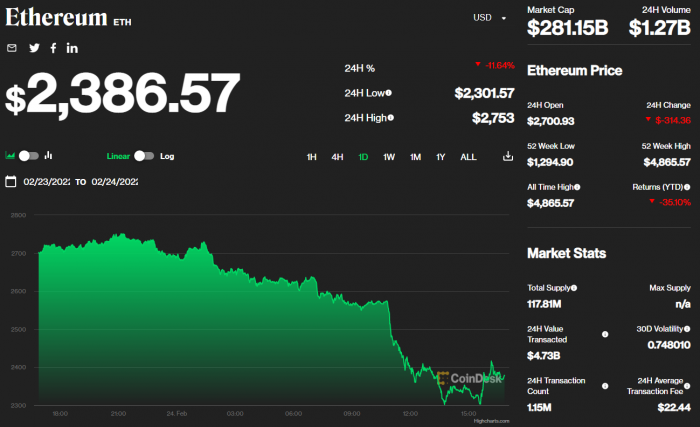Show info tooltip for 24H Low
Viewport: 700px width, 427px height.
[388, 93]
